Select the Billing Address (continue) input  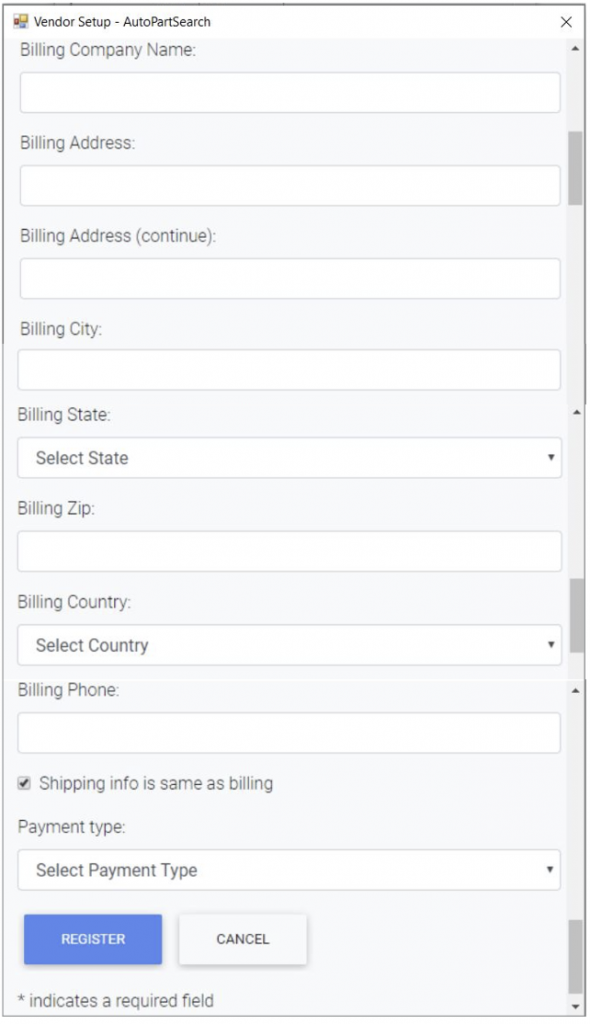pos(290,279)
